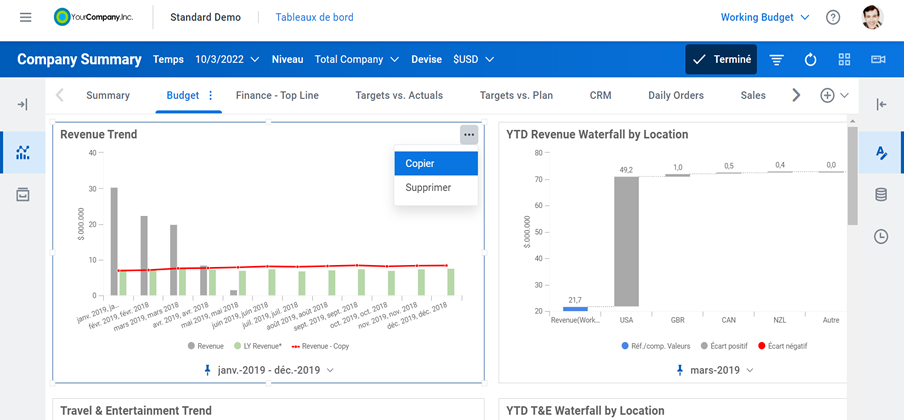The image size is (904, 420).
Task: Click the Terminé button
Action: pyautogui.click(x=721, y=60)
